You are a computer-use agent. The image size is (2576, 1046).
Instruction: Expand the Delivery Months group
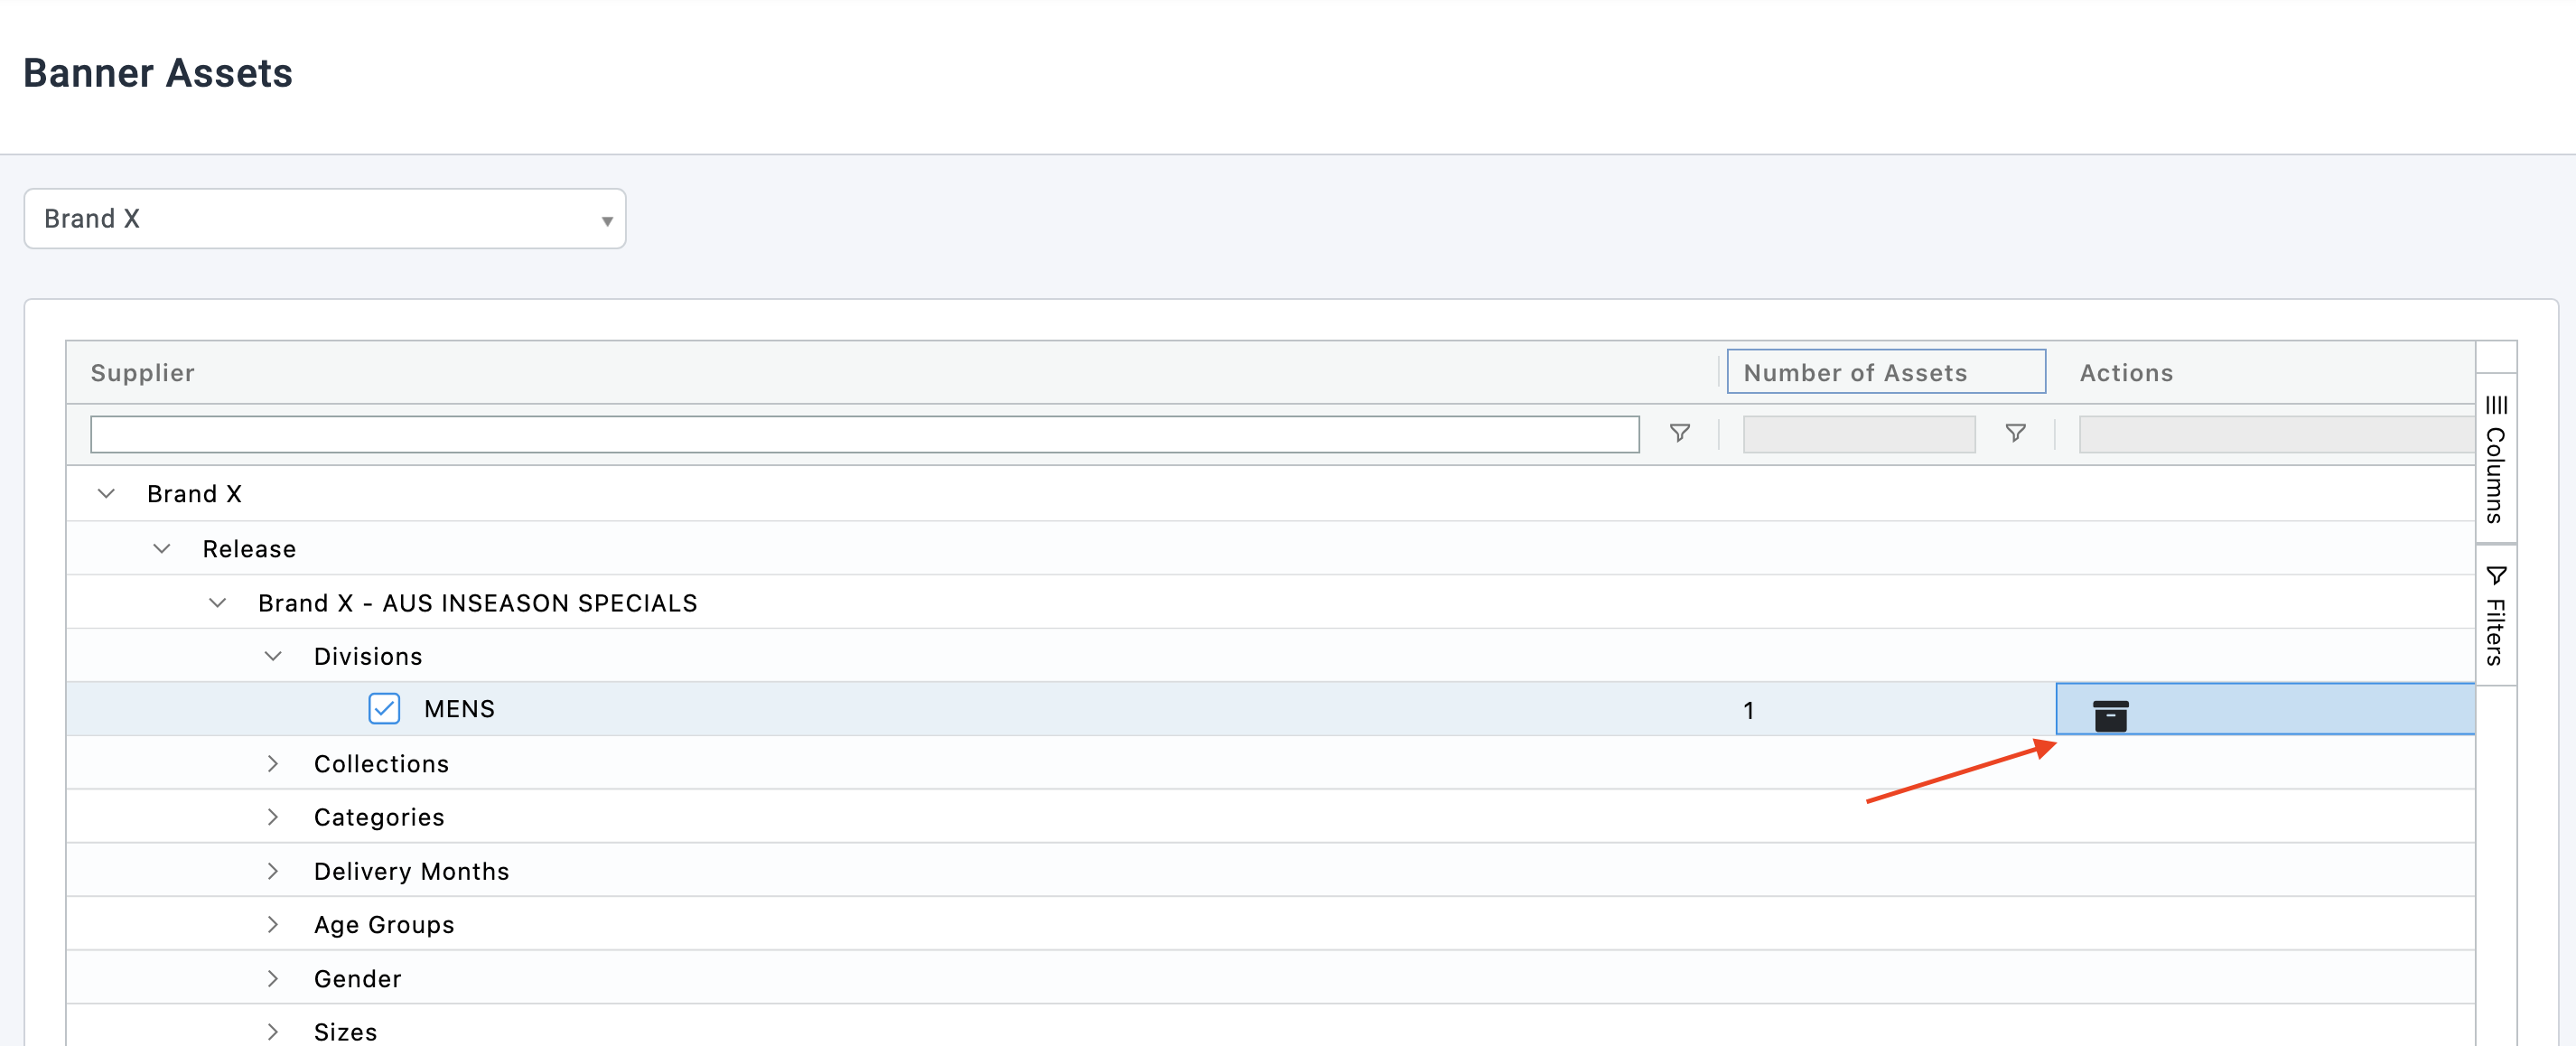pyautogui.click(x=273, y=871)
